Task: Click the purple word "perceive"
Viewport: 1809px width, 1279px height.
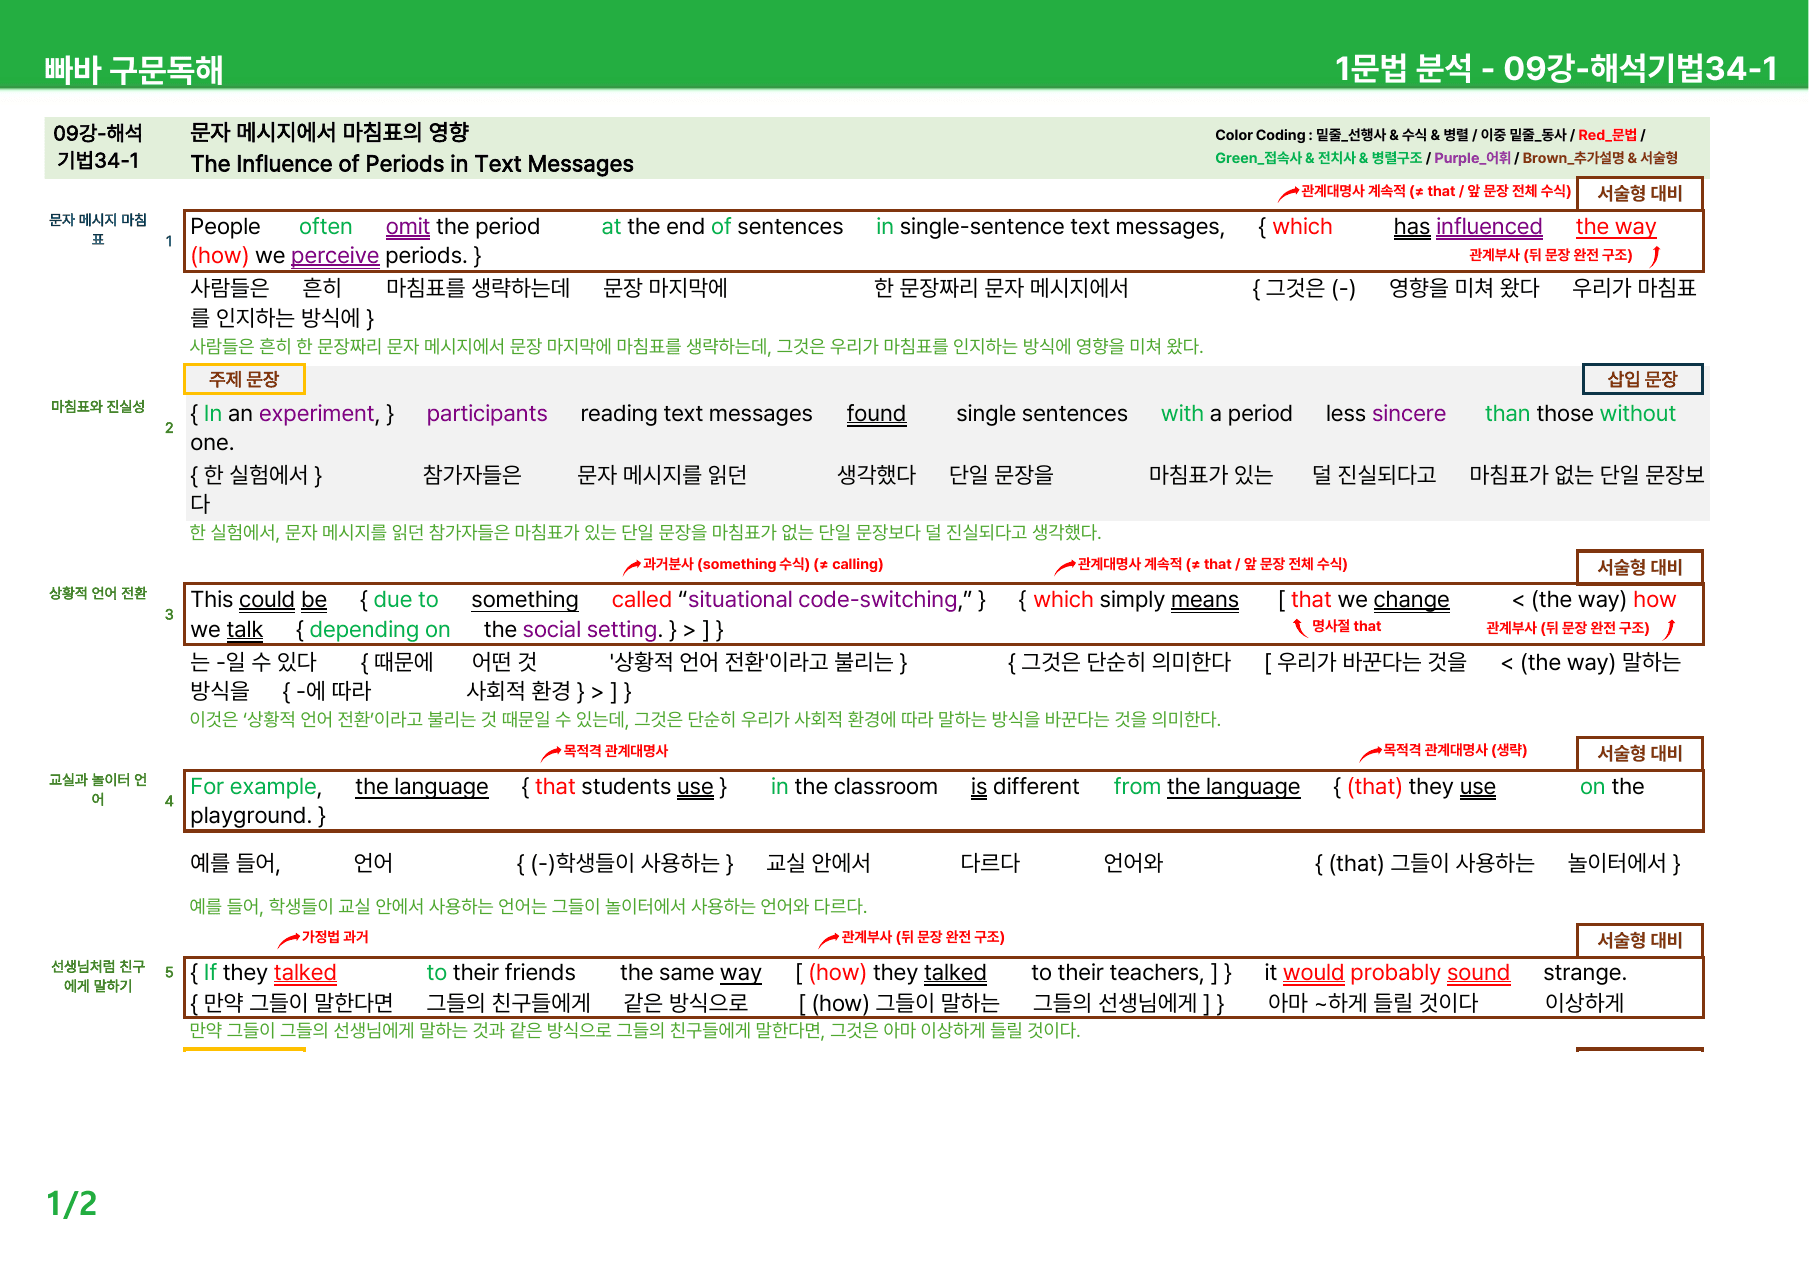Action: pyautogui.click(x=335, y=256)
